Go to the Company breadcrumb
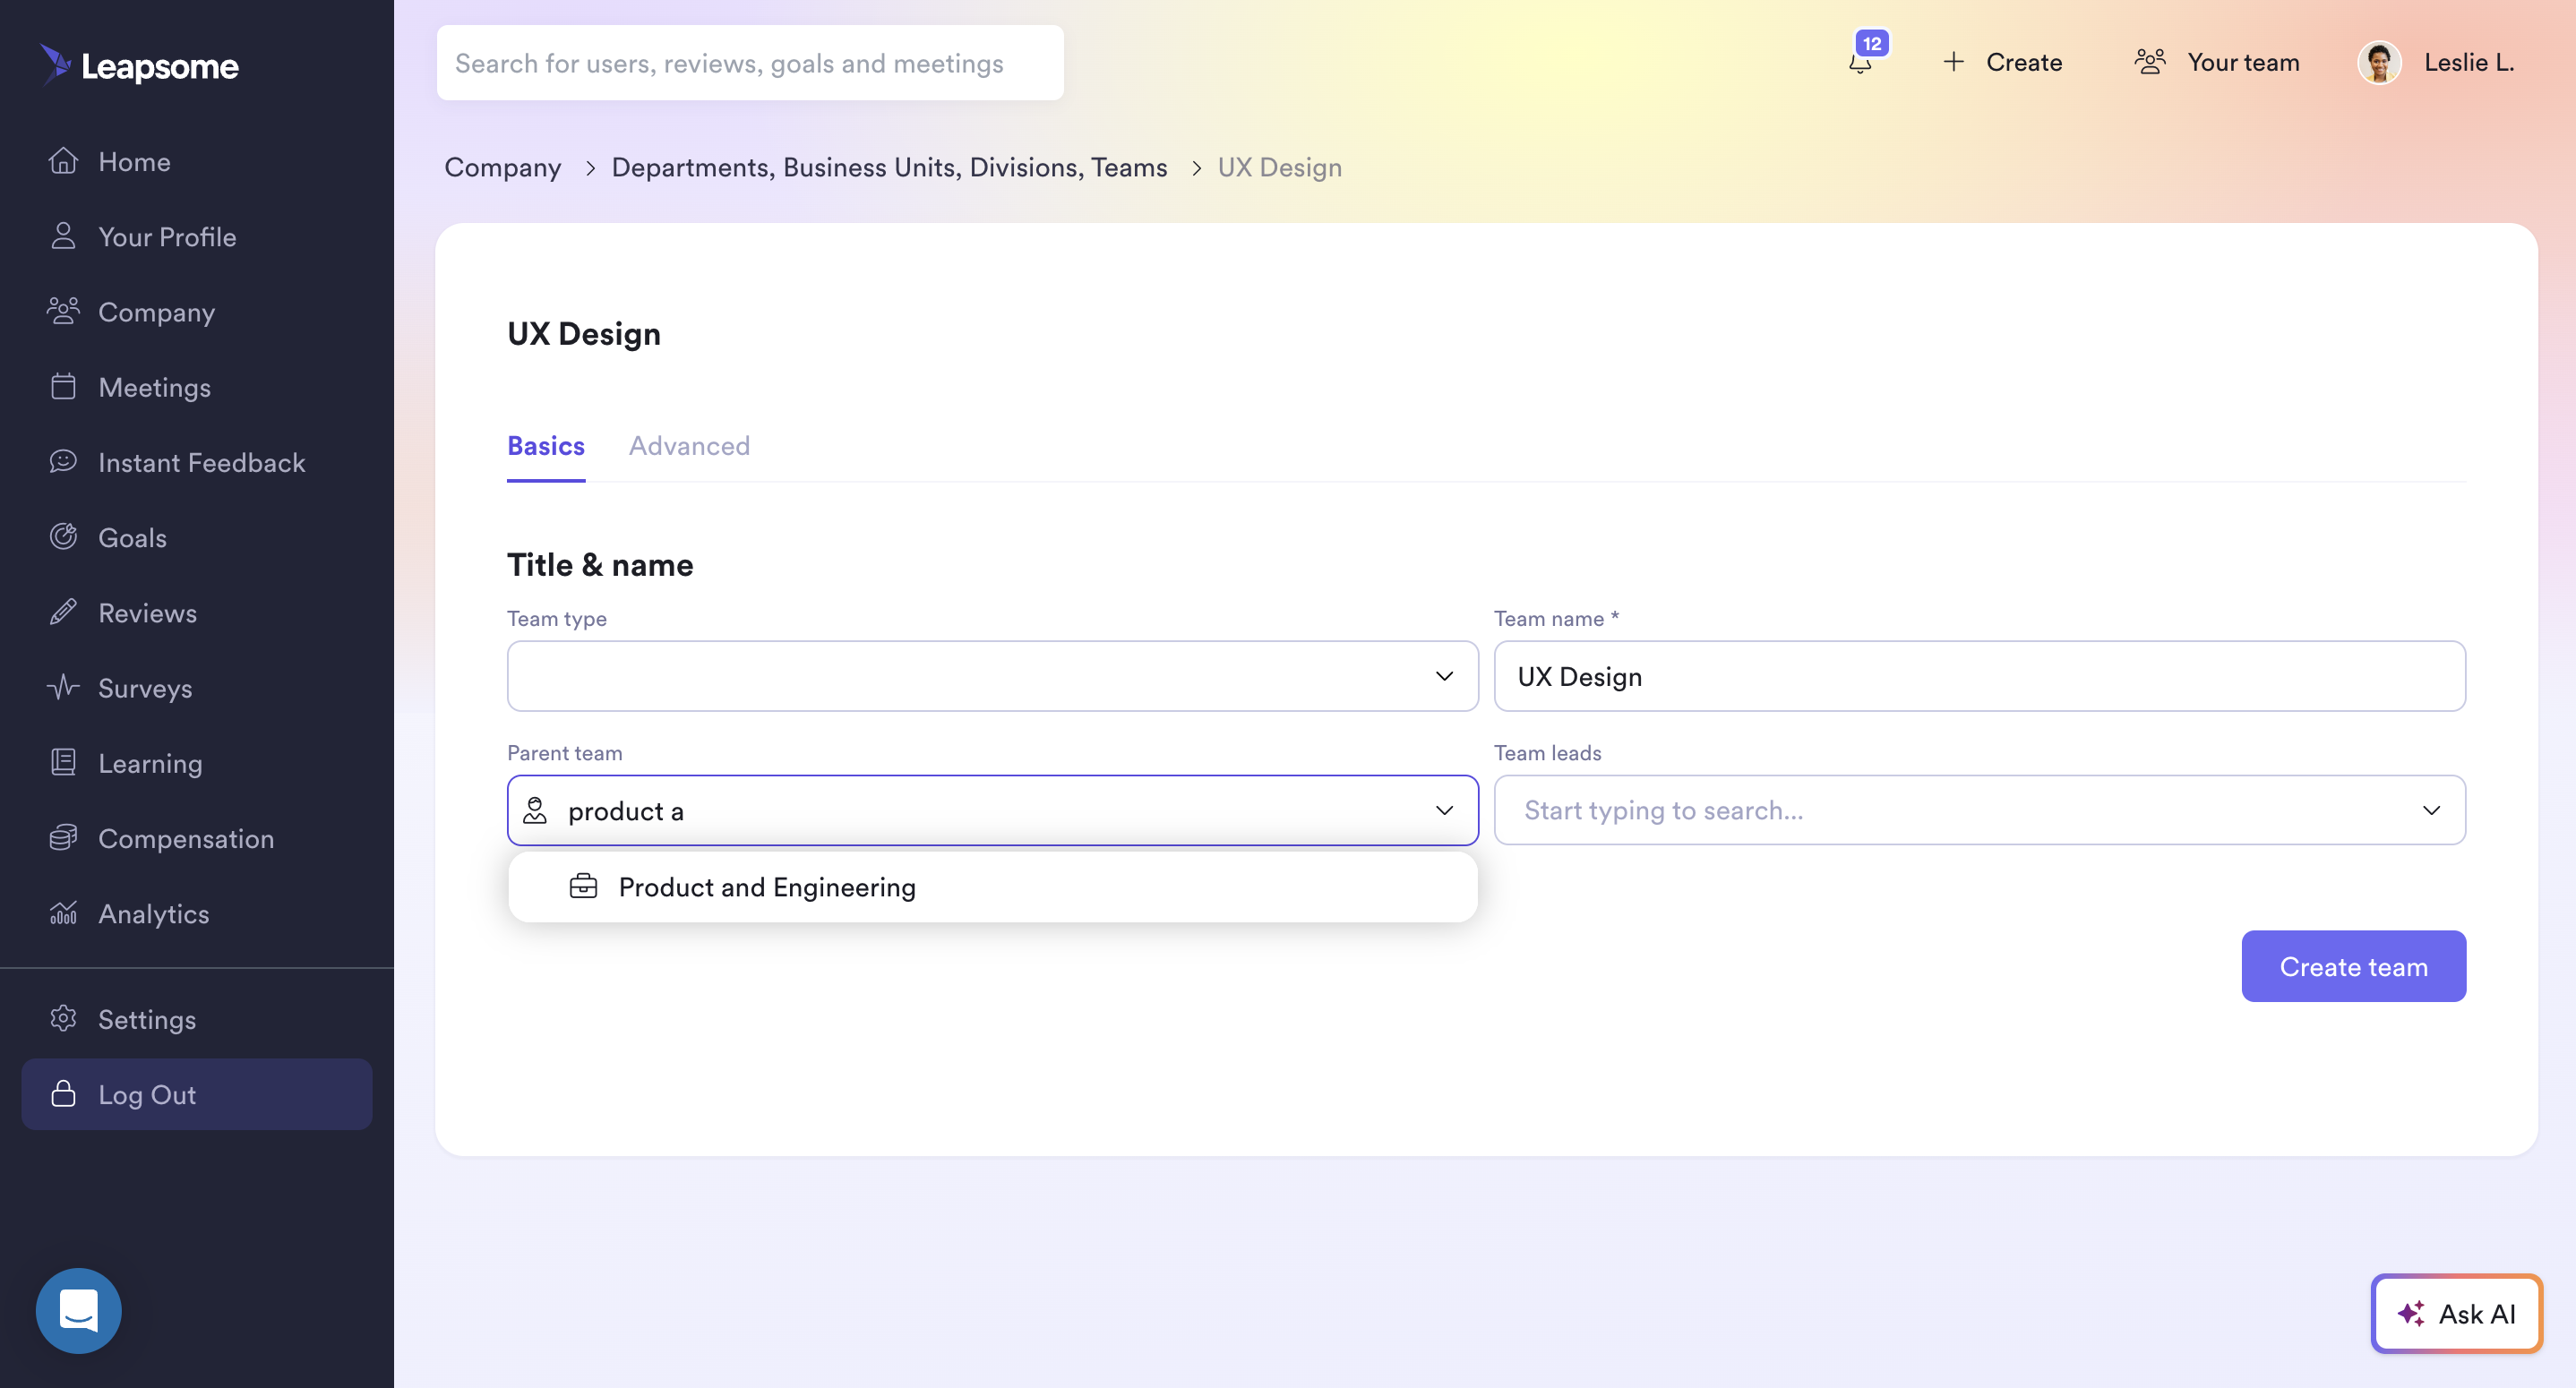 click(502, 167)
